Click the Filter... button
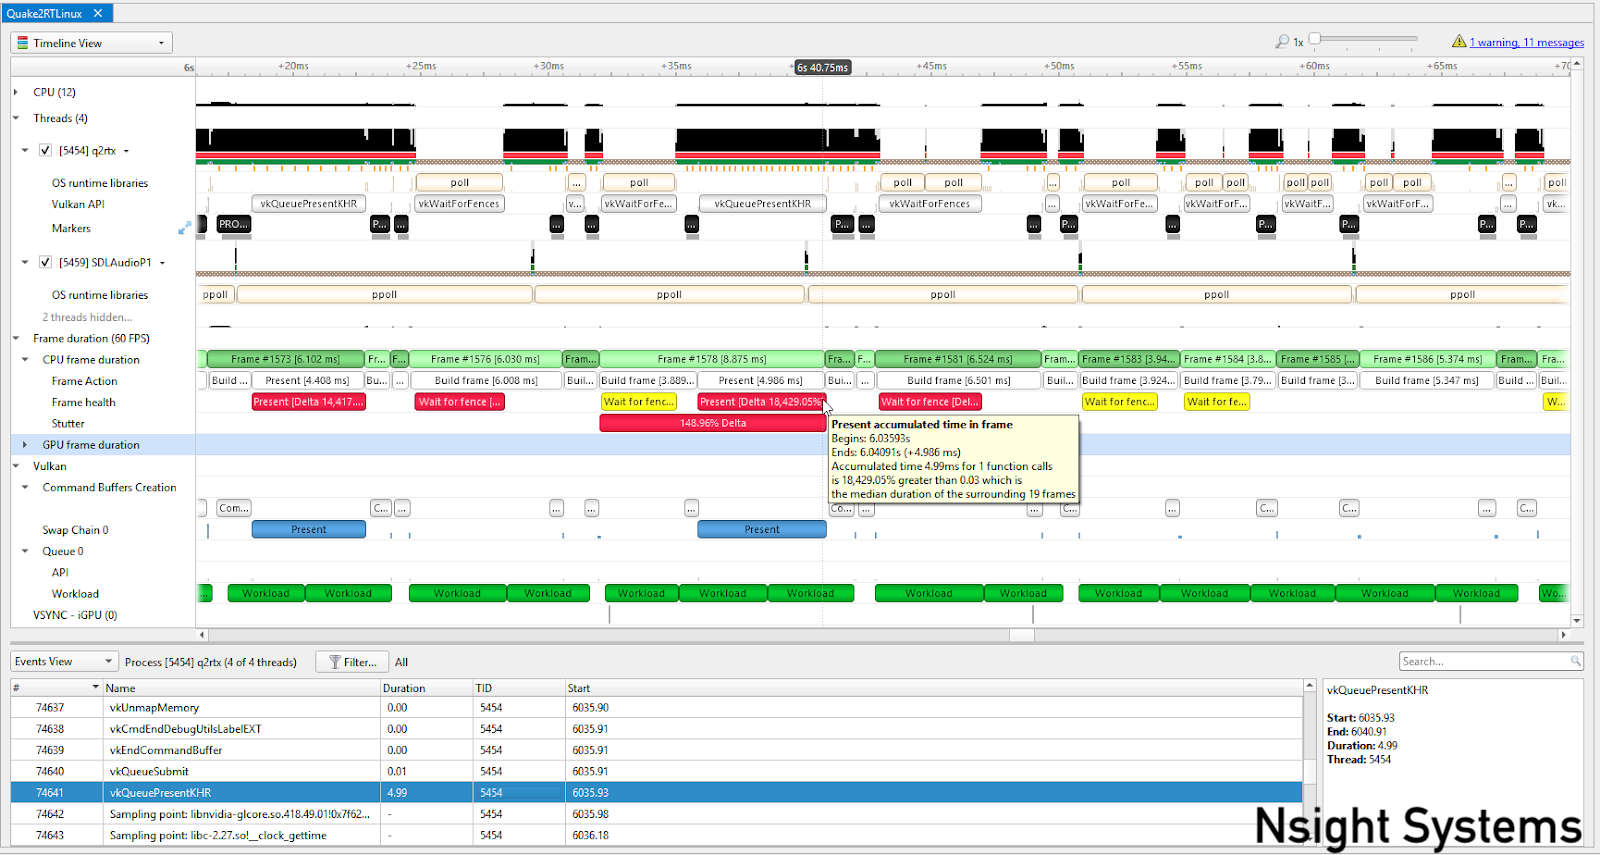Screen dimensions: 1600x855 pyautogui.click(x=352, y=662)
